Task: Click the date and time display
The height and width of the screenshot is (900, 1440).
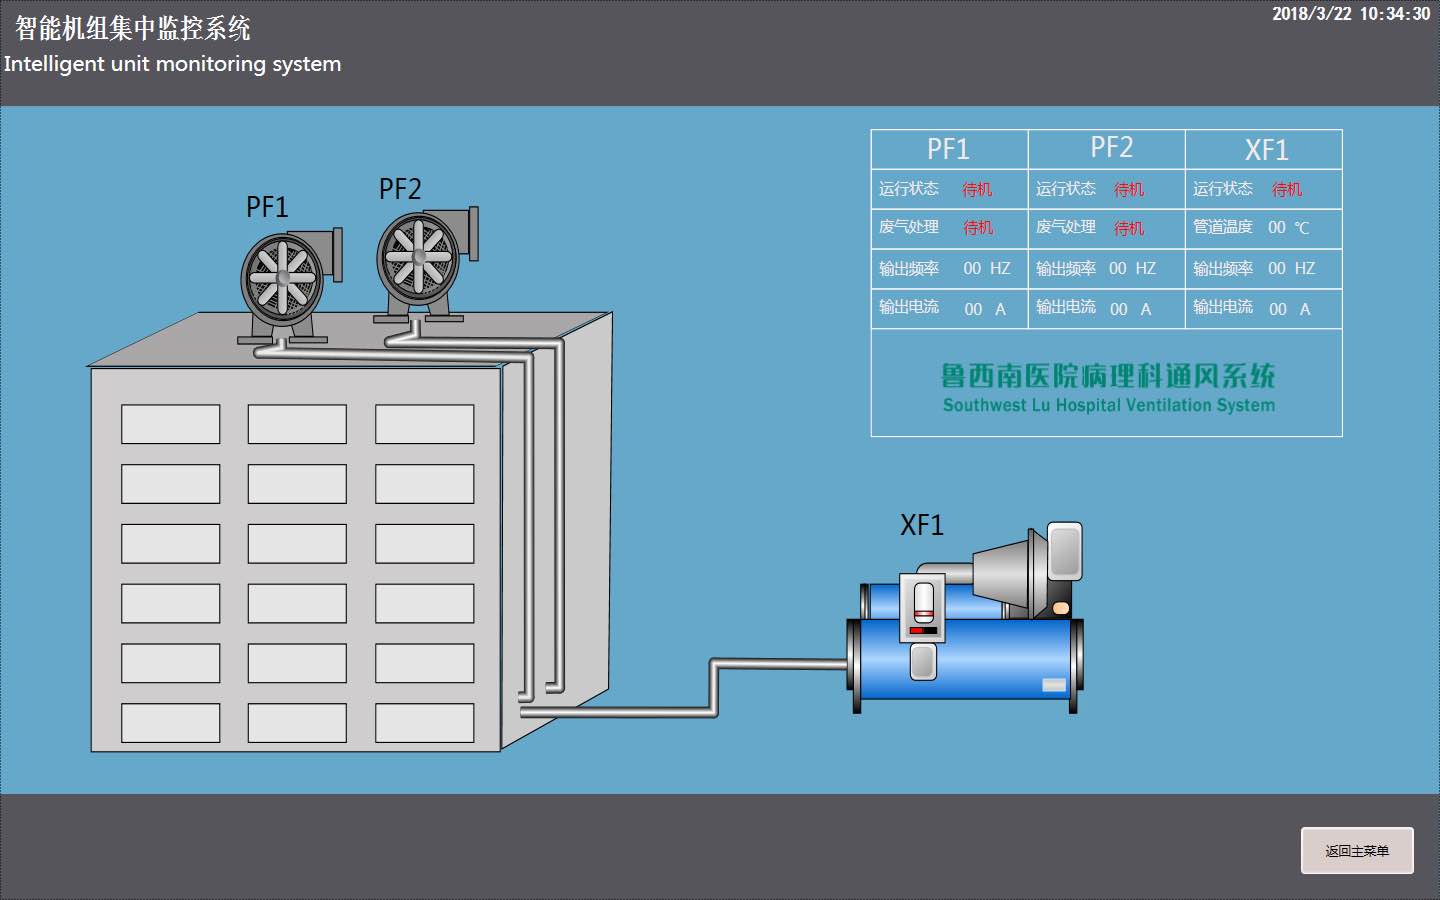Action: 1351,14
